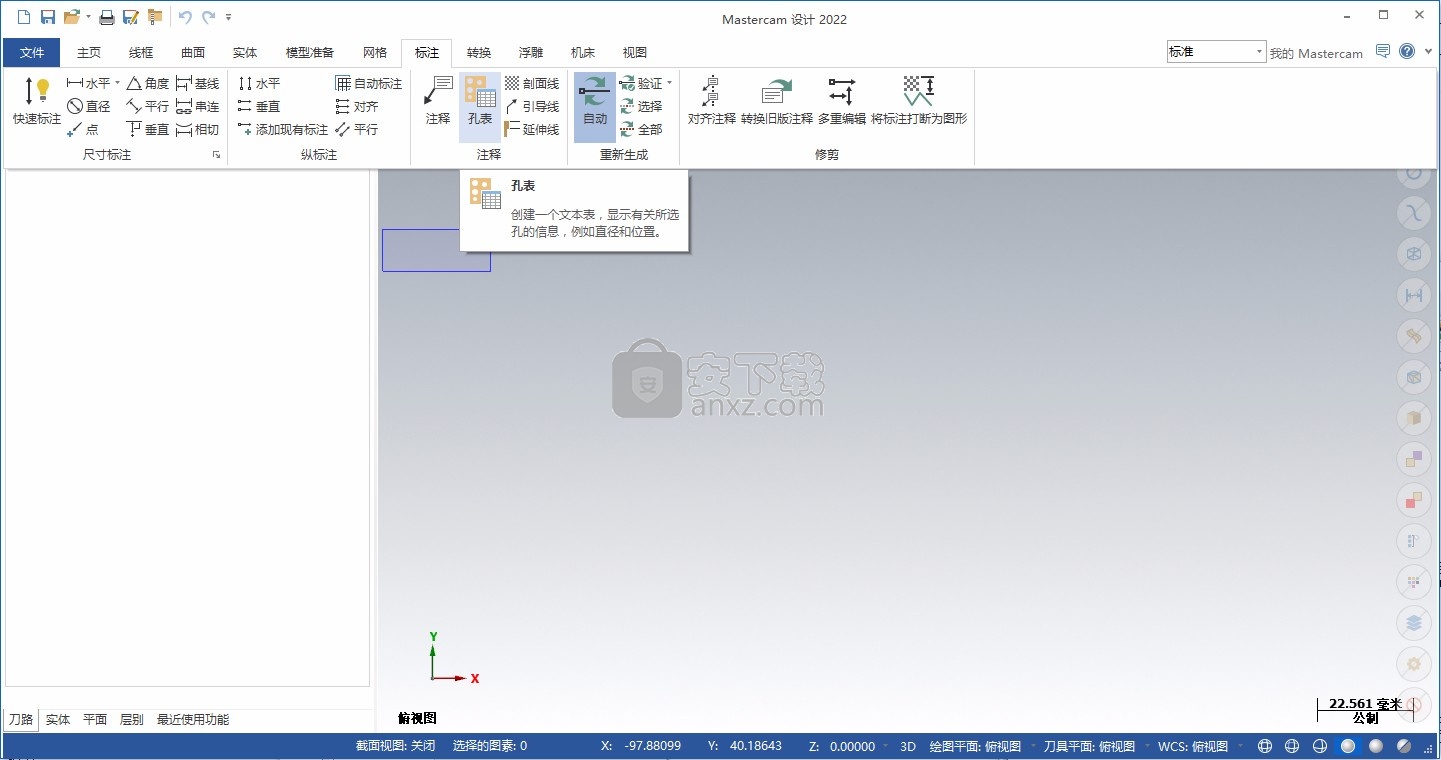The width and height of the screenshot is (1441, 760).
Task: Open the 验证 dropdown arrow
Action: point(669,83)
